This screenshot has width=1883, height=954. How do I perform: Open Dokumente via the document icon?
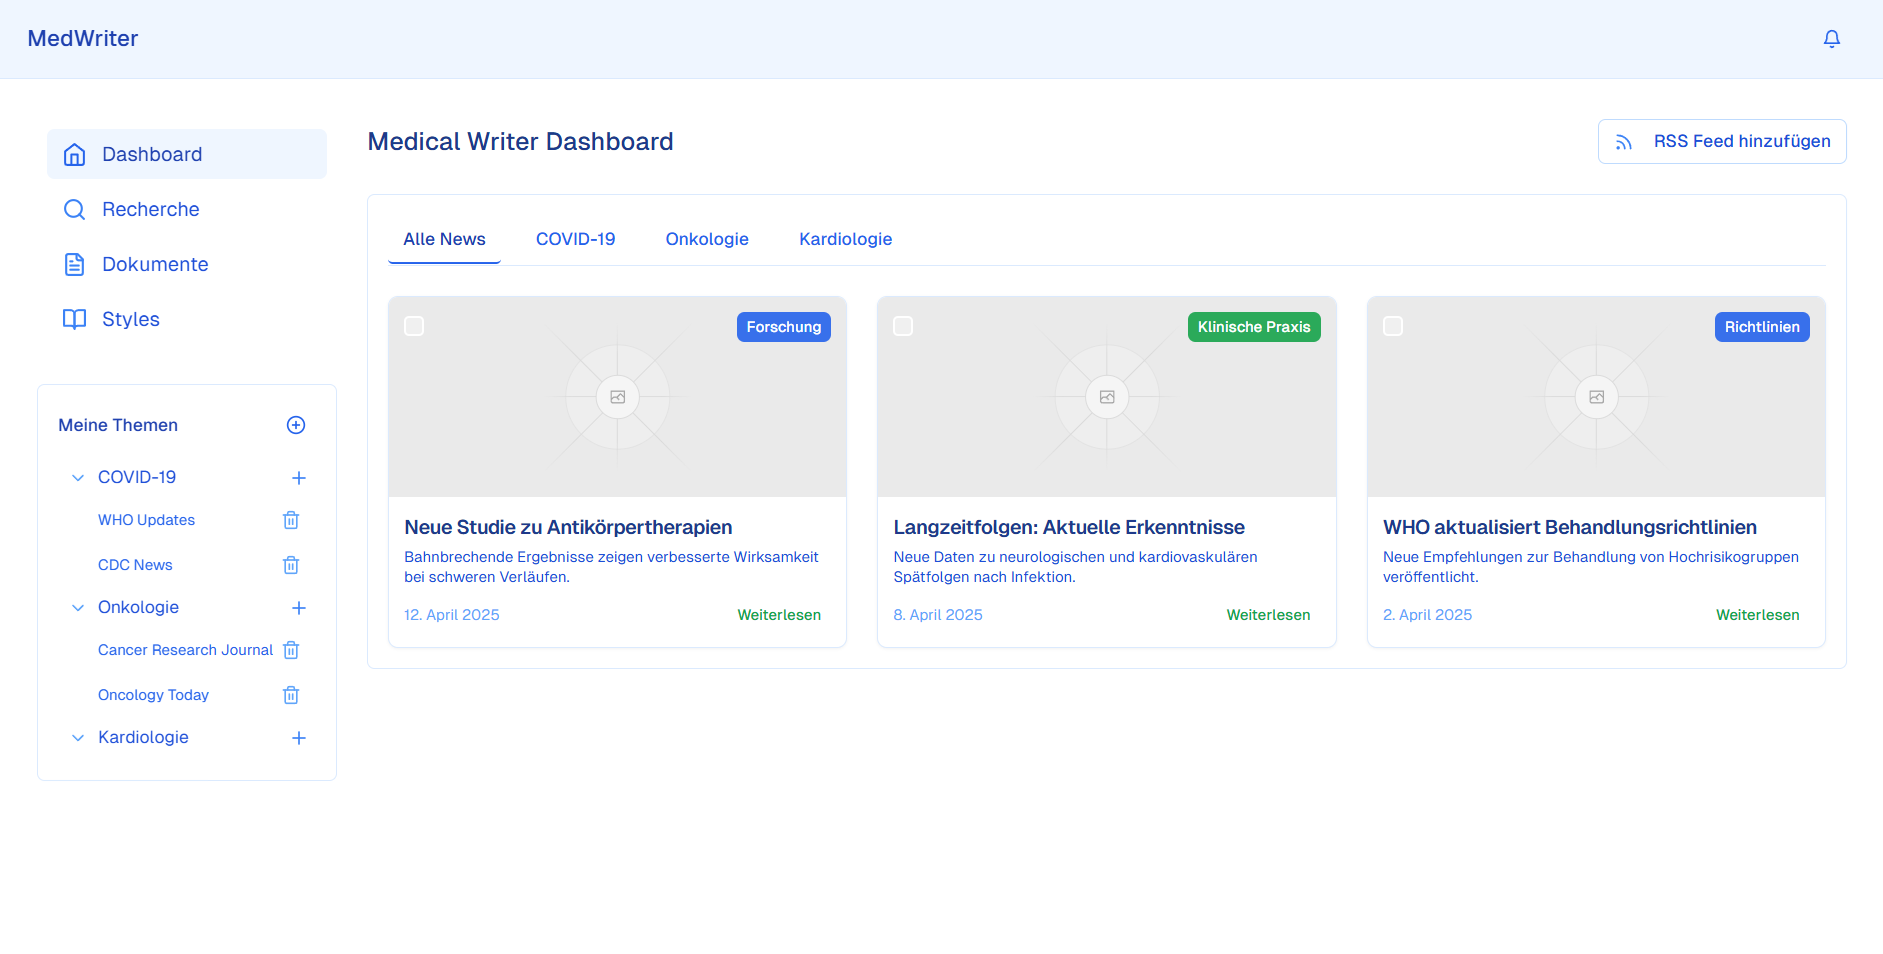pos(74,264)
